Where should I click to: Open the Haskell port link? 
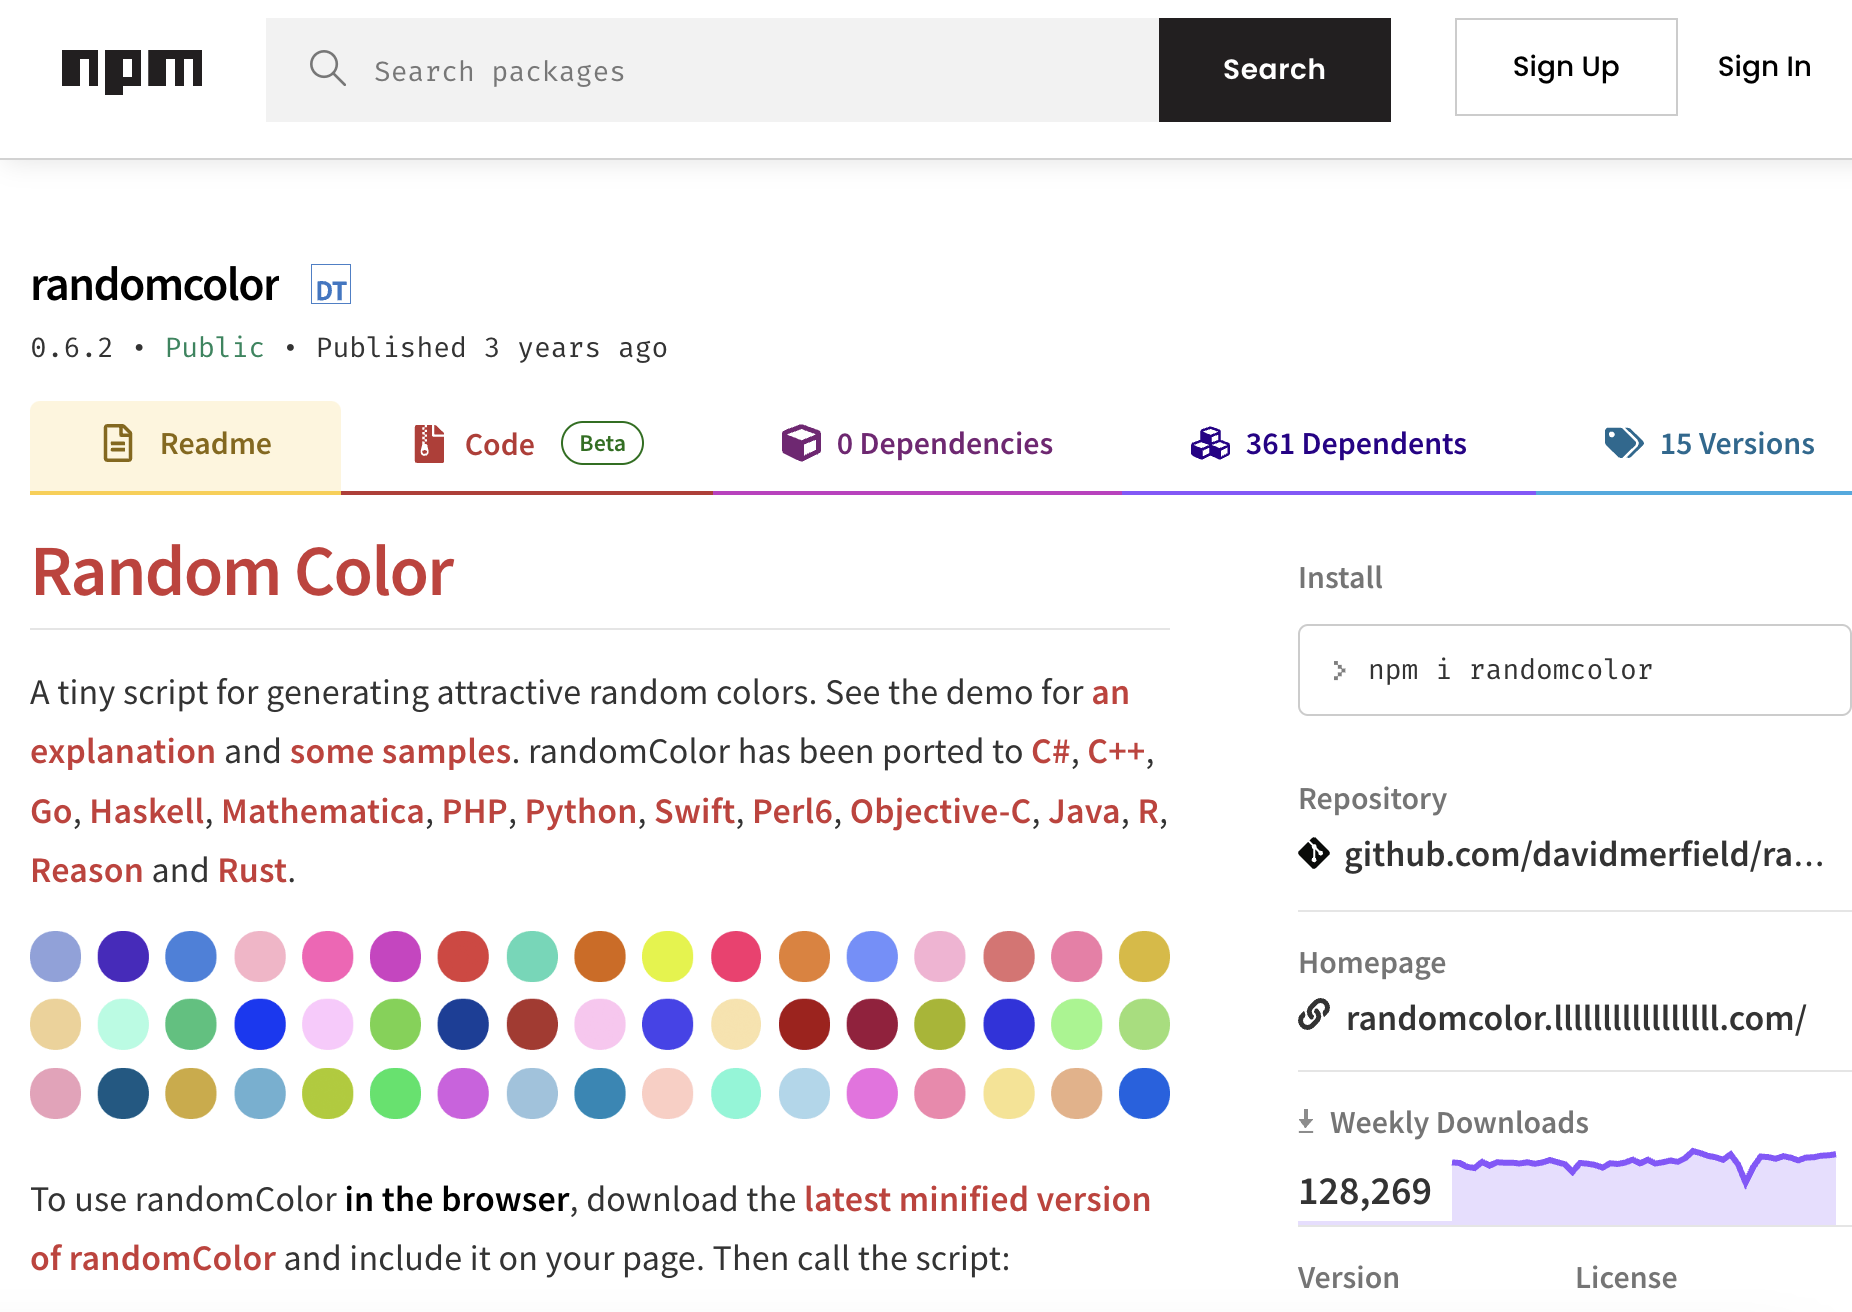point(148,811)
